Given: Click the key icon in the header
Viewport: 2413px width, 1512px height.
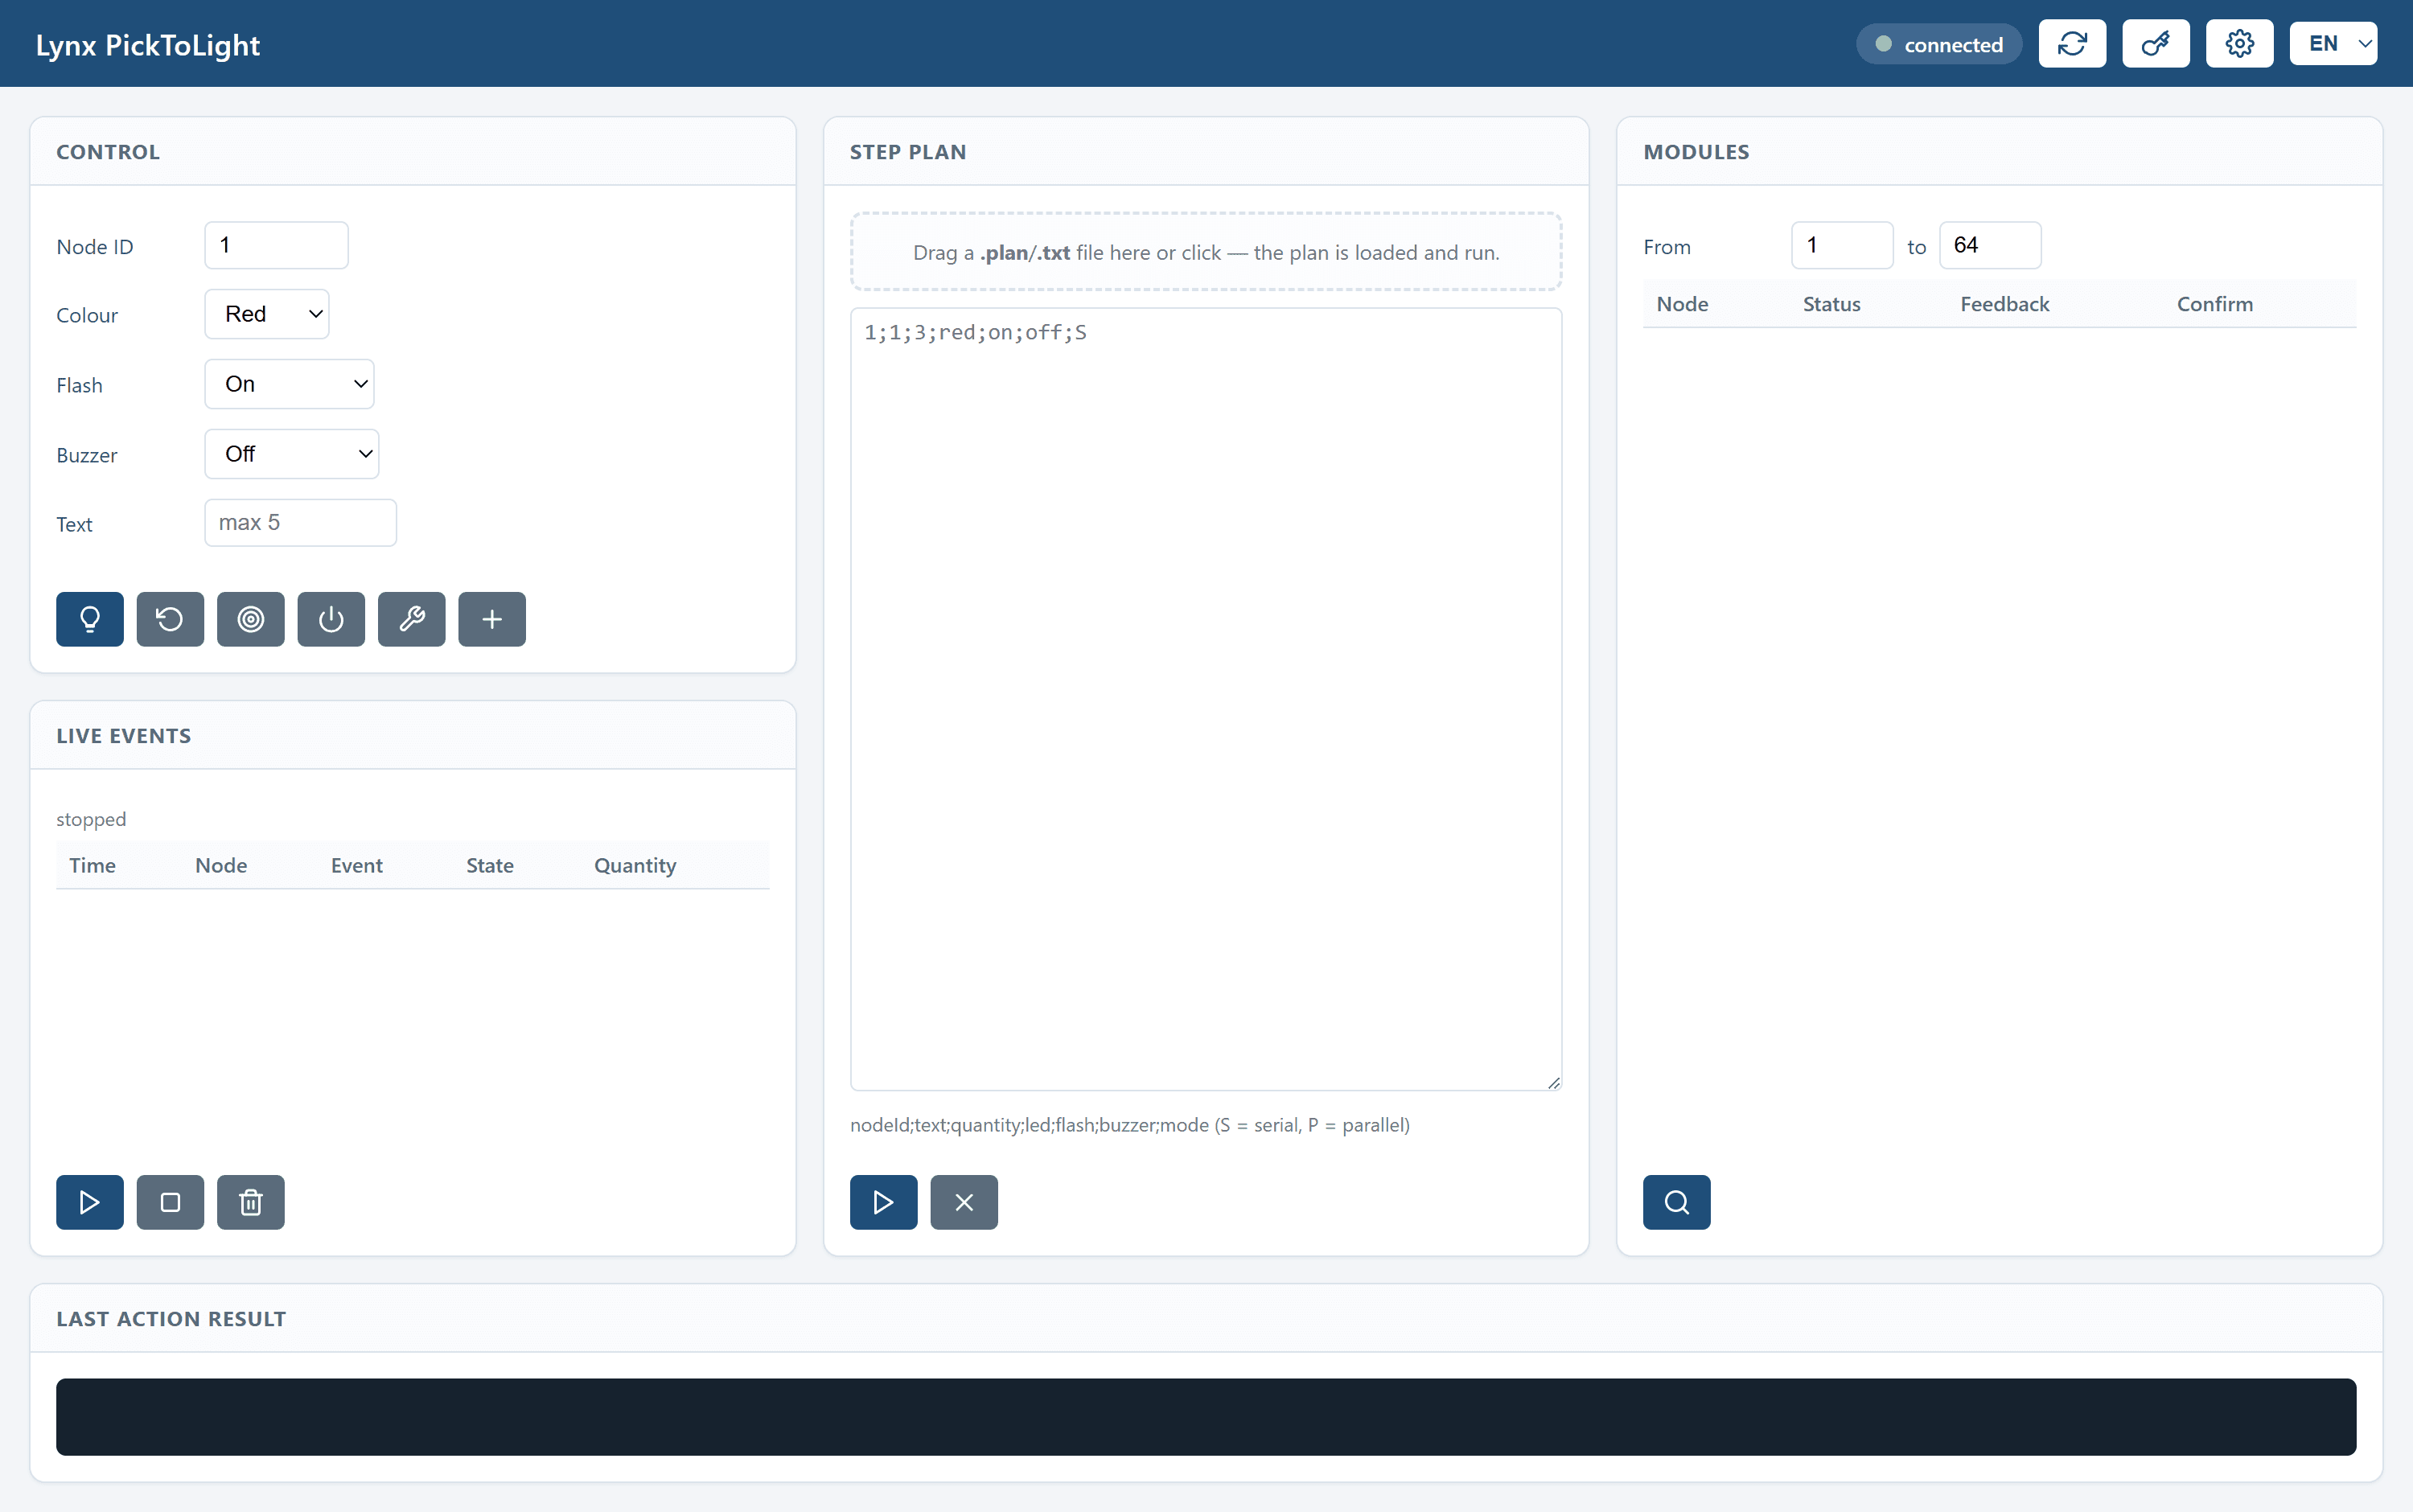Looking at the screenshot, I should coord(2156,44).
